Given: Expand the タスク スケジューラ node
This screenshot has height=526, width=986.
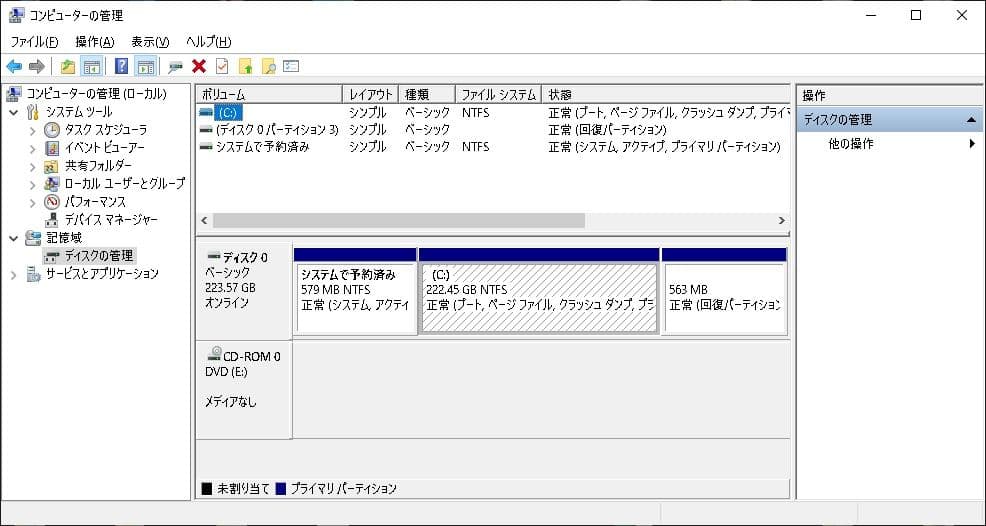Looking at the screenshot, I should click(33, 131).
